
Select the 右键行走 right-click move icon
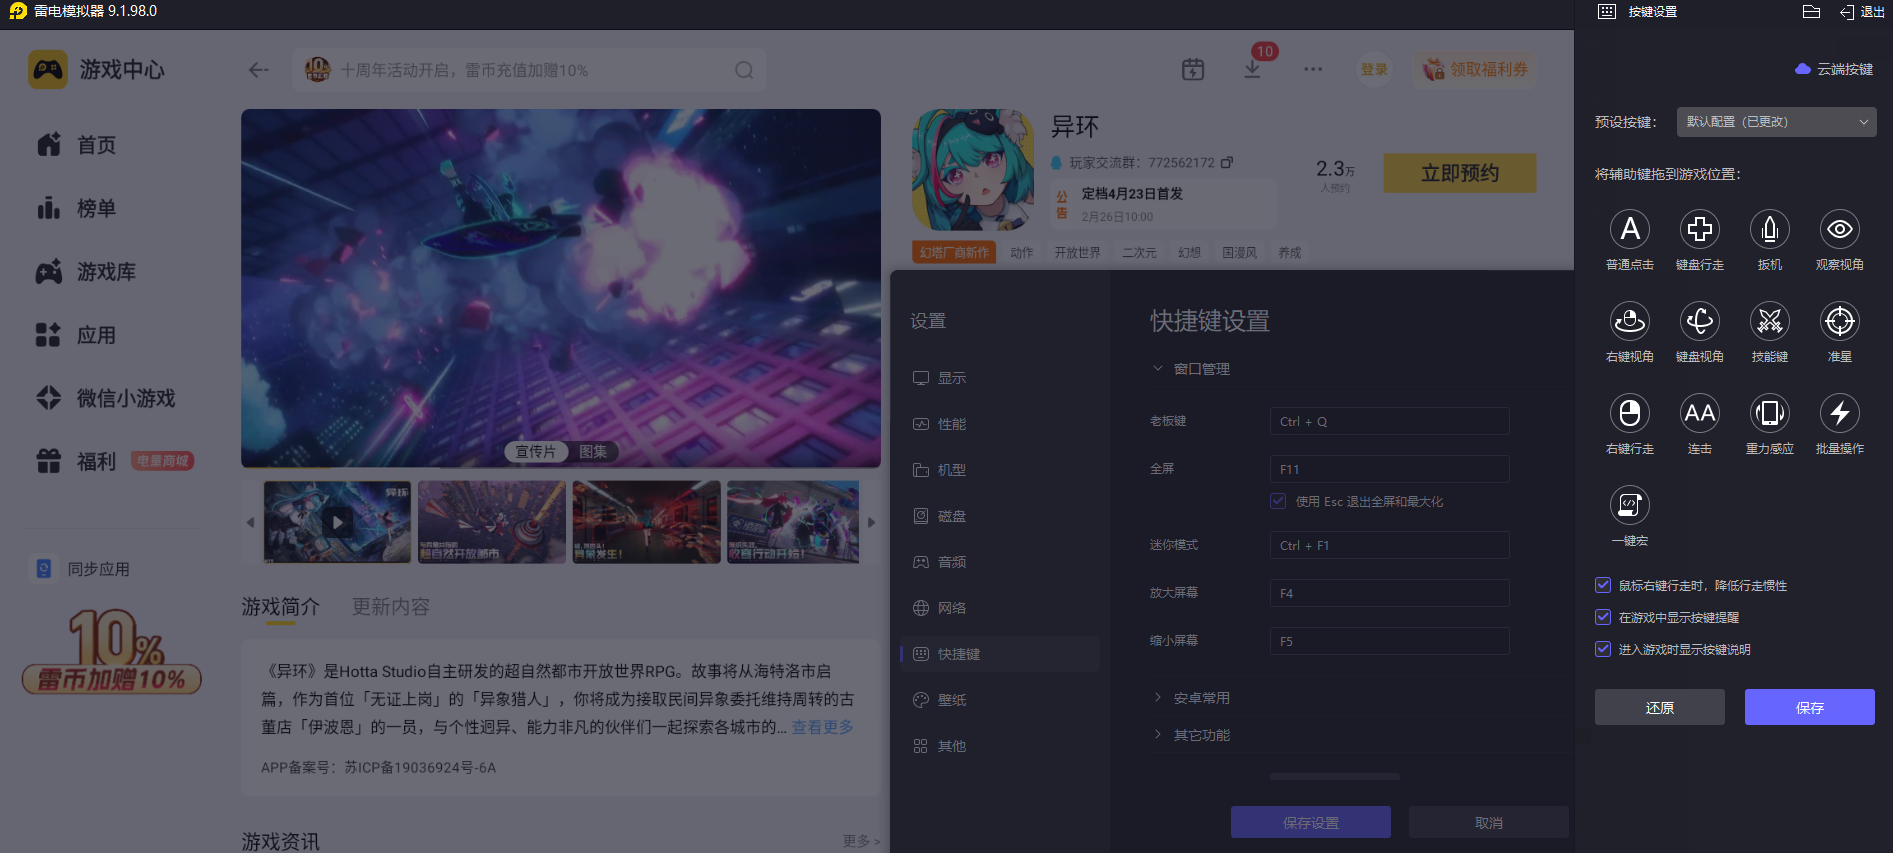click(x=1629, y=414)
